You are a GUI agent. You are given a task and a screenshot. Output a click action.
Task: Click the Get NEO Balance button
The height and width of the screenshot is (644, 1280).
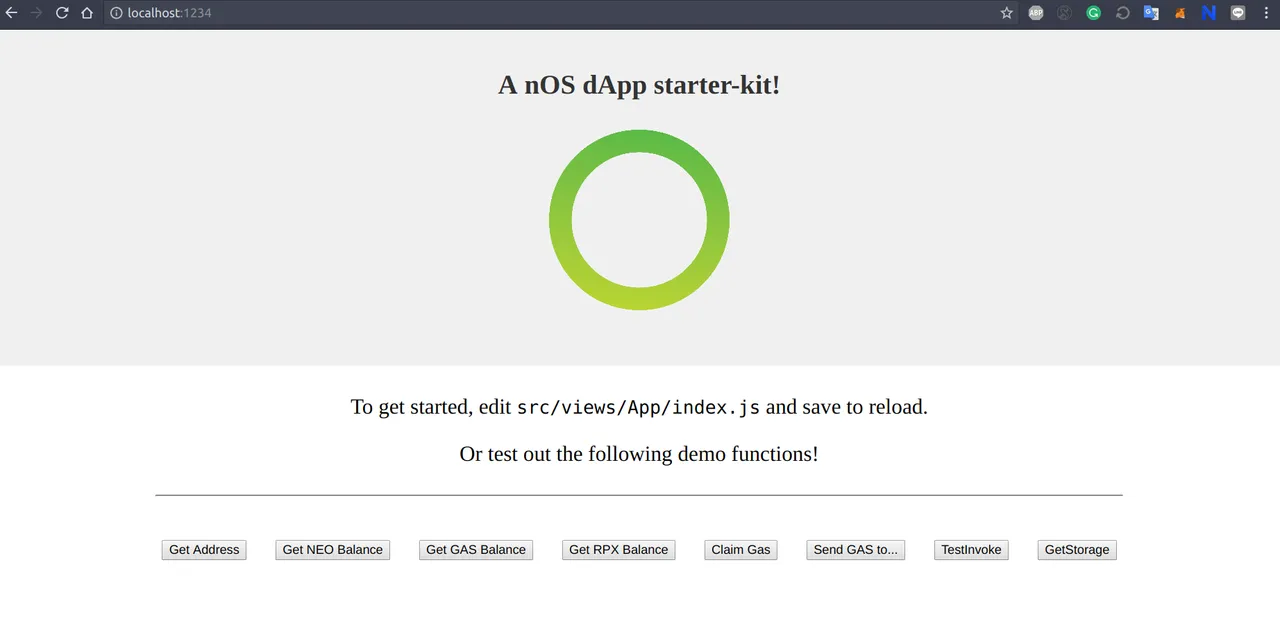(333, 550)
